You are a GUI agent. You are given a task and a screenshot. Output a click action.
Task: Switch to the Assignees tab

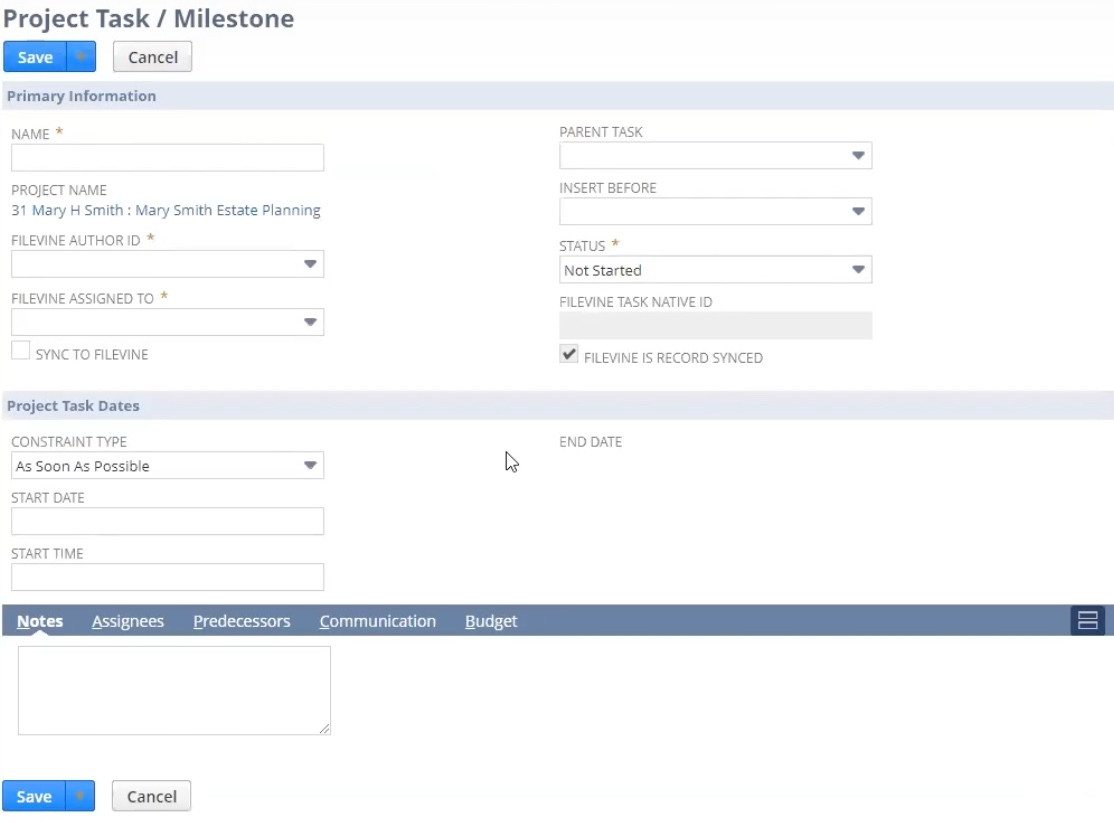point(128,621)
